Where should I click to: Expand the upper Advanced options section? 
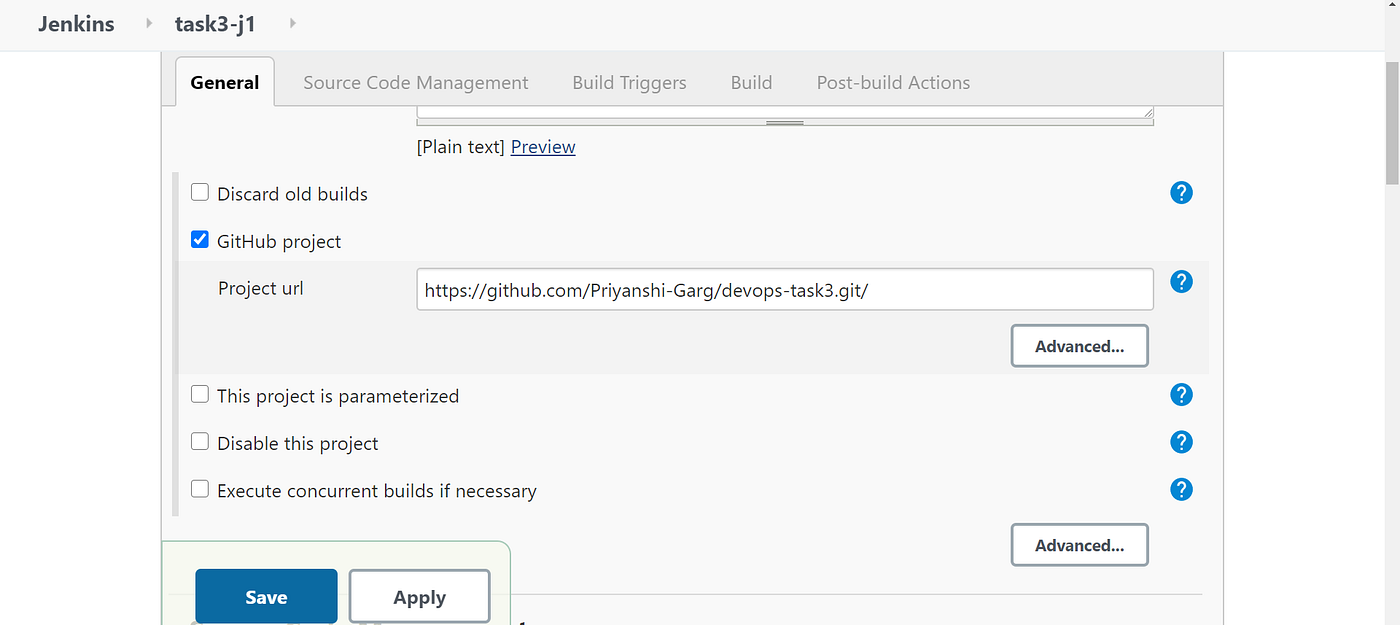(x=1079, y=345)
